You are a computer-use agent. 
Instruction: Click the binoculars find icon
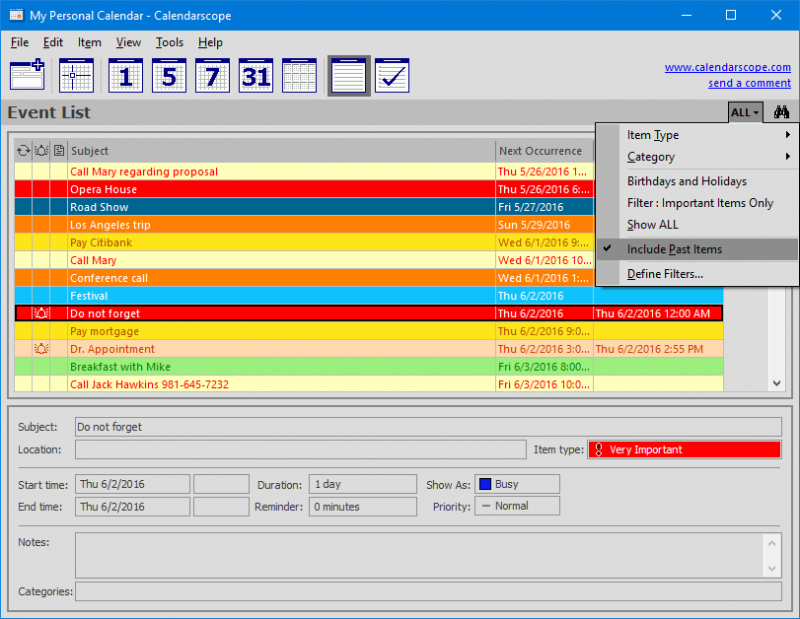(781, 112)
